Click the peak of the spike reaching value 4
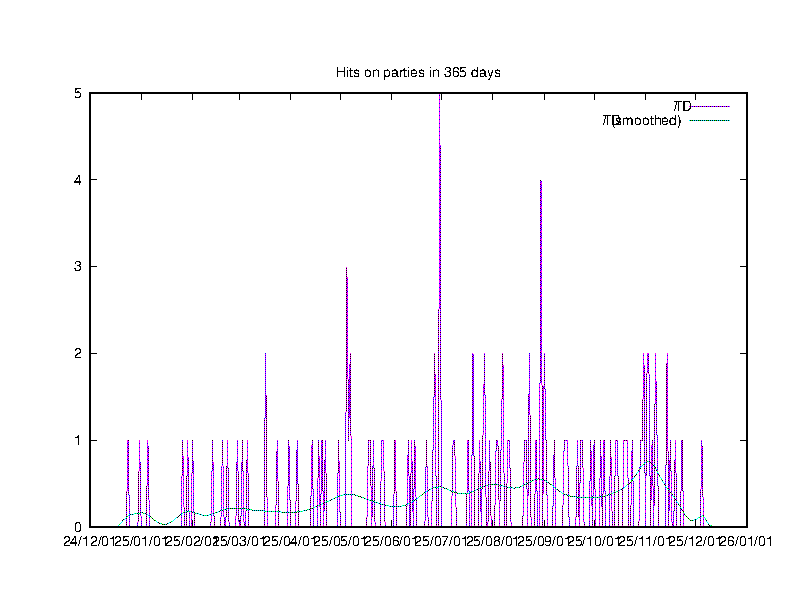 [x=541, y=182]
